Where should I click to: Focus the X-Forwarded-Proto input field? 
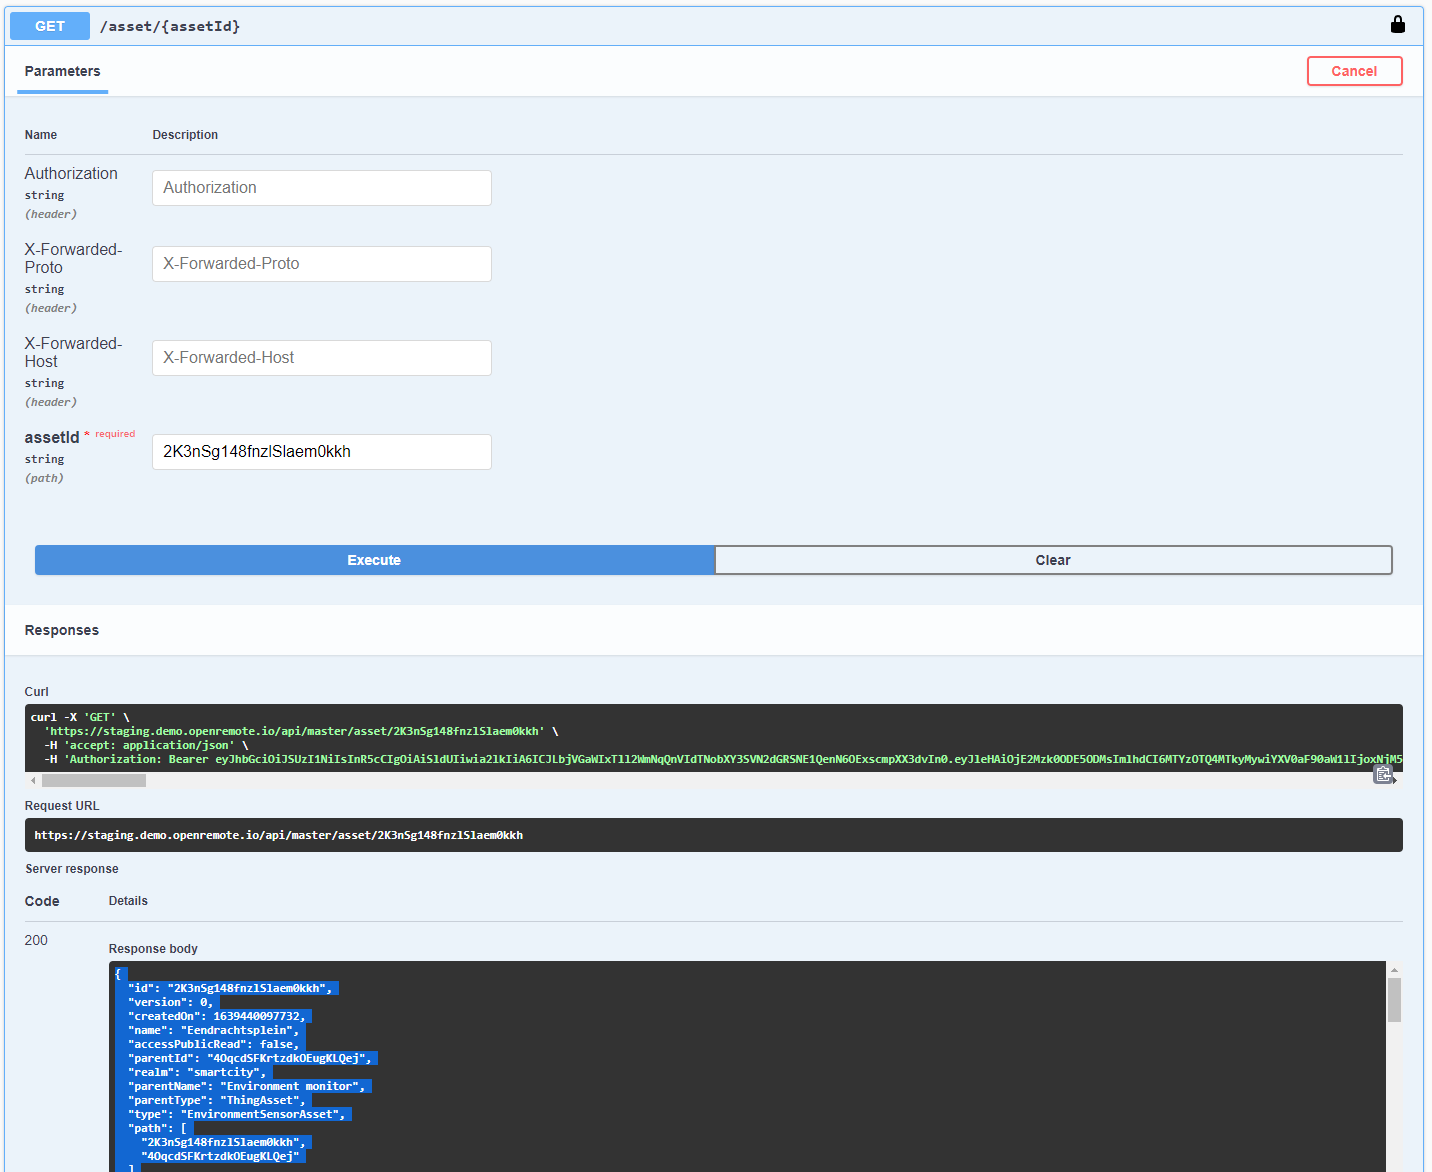[321, 264]
